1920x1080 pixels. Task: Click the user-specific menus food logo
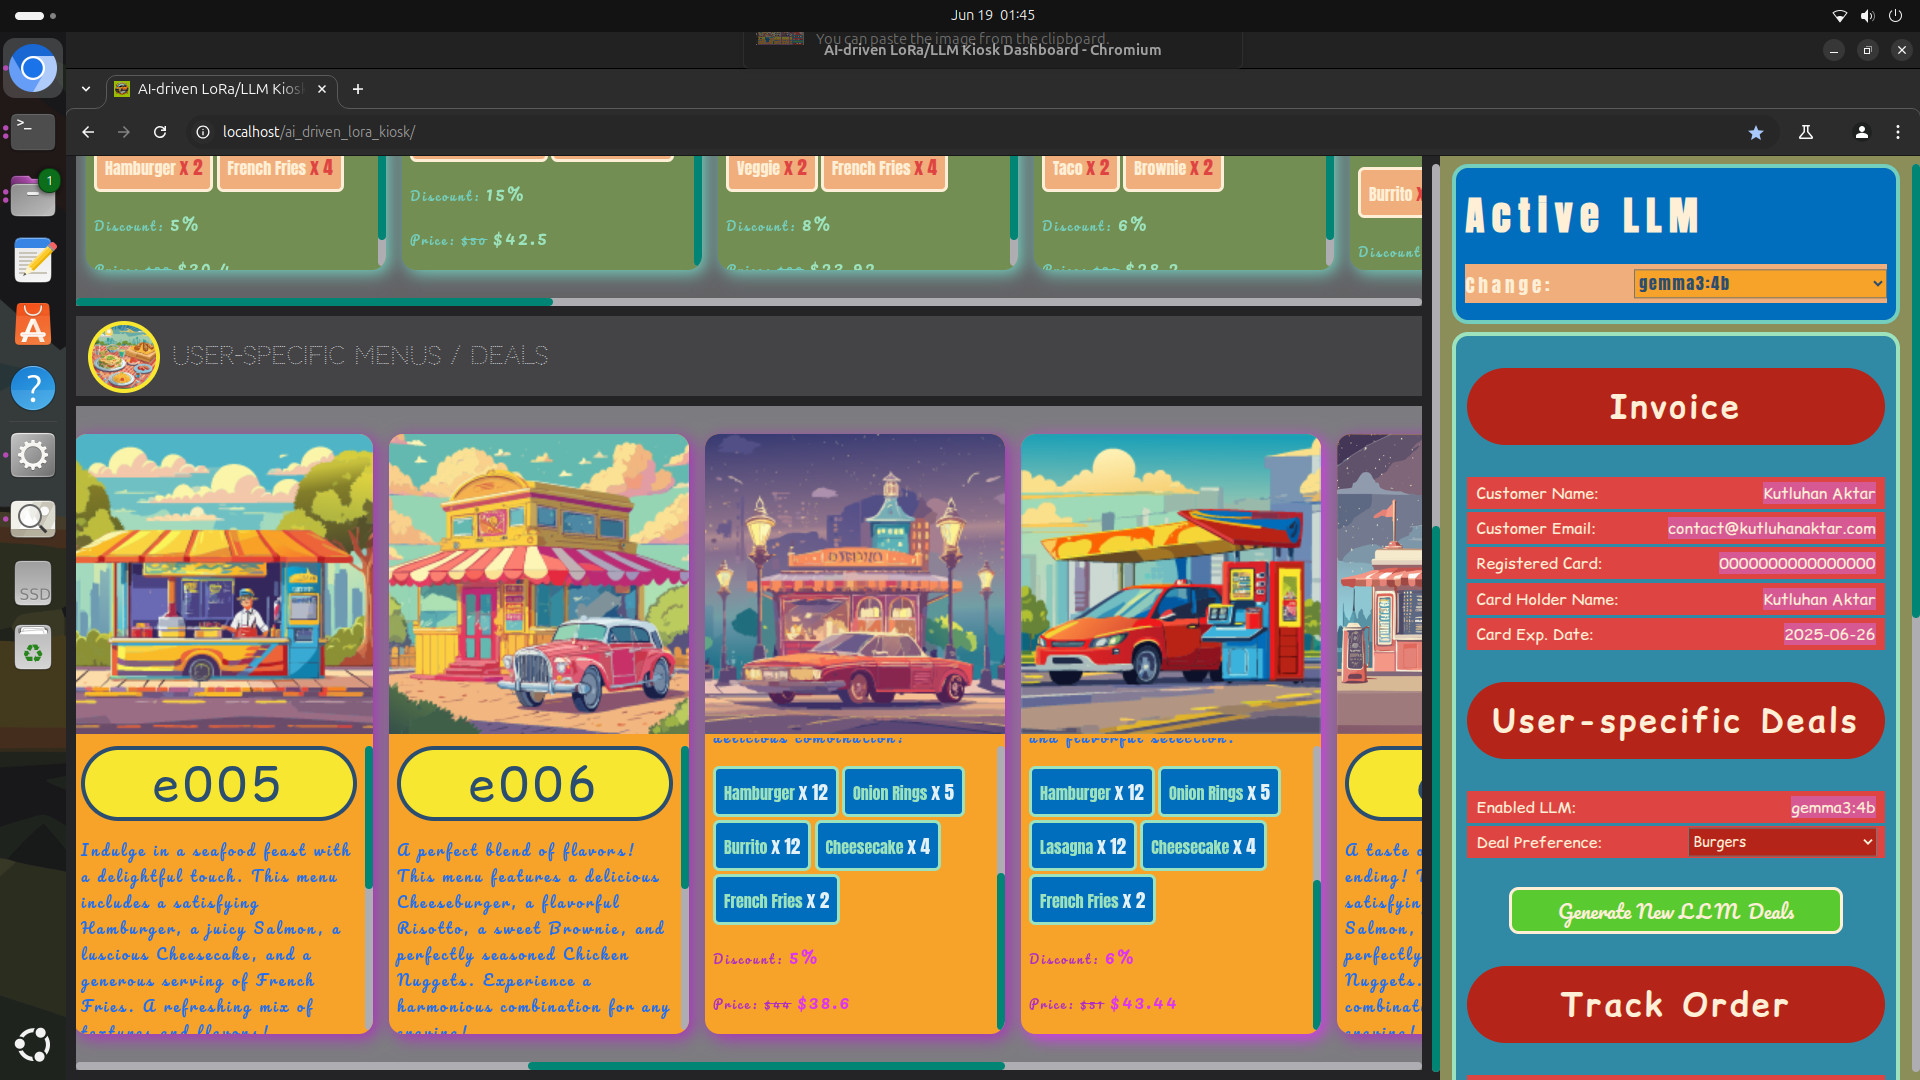(x=124, y=356)
